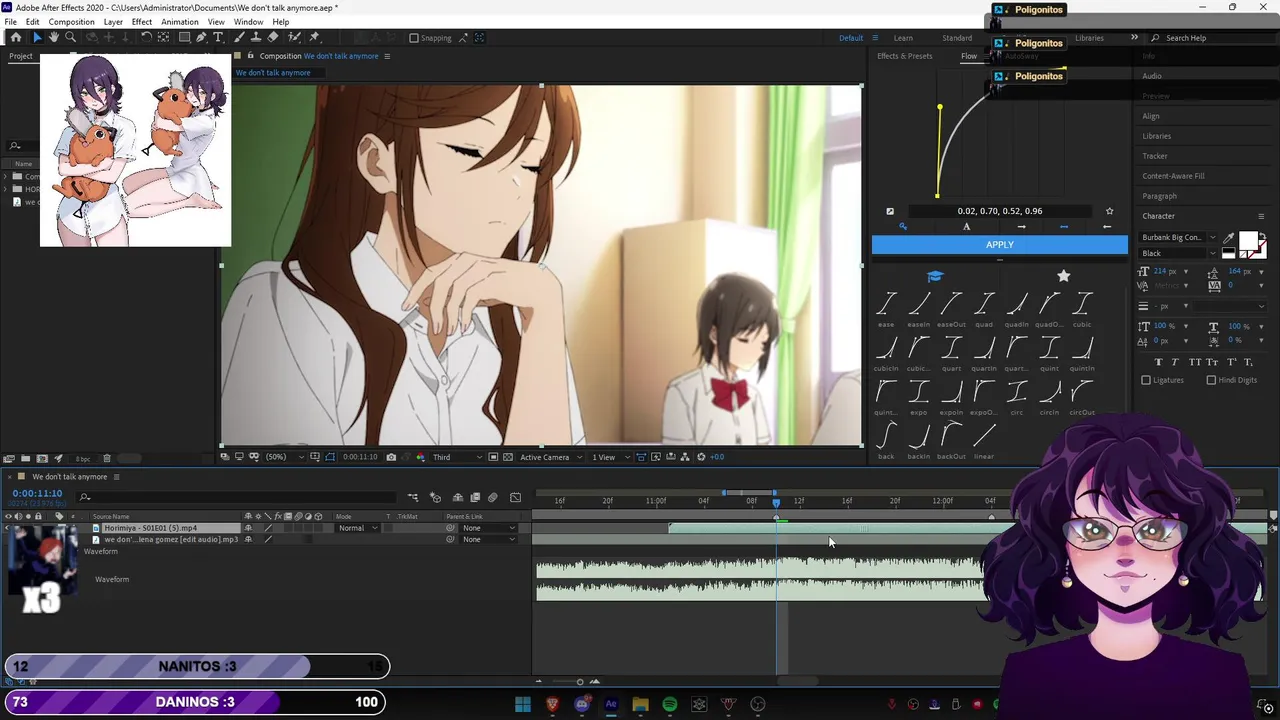
Task: Open the Composition Mini-Flowchart icon in timeline
Action: coord(413,497)
